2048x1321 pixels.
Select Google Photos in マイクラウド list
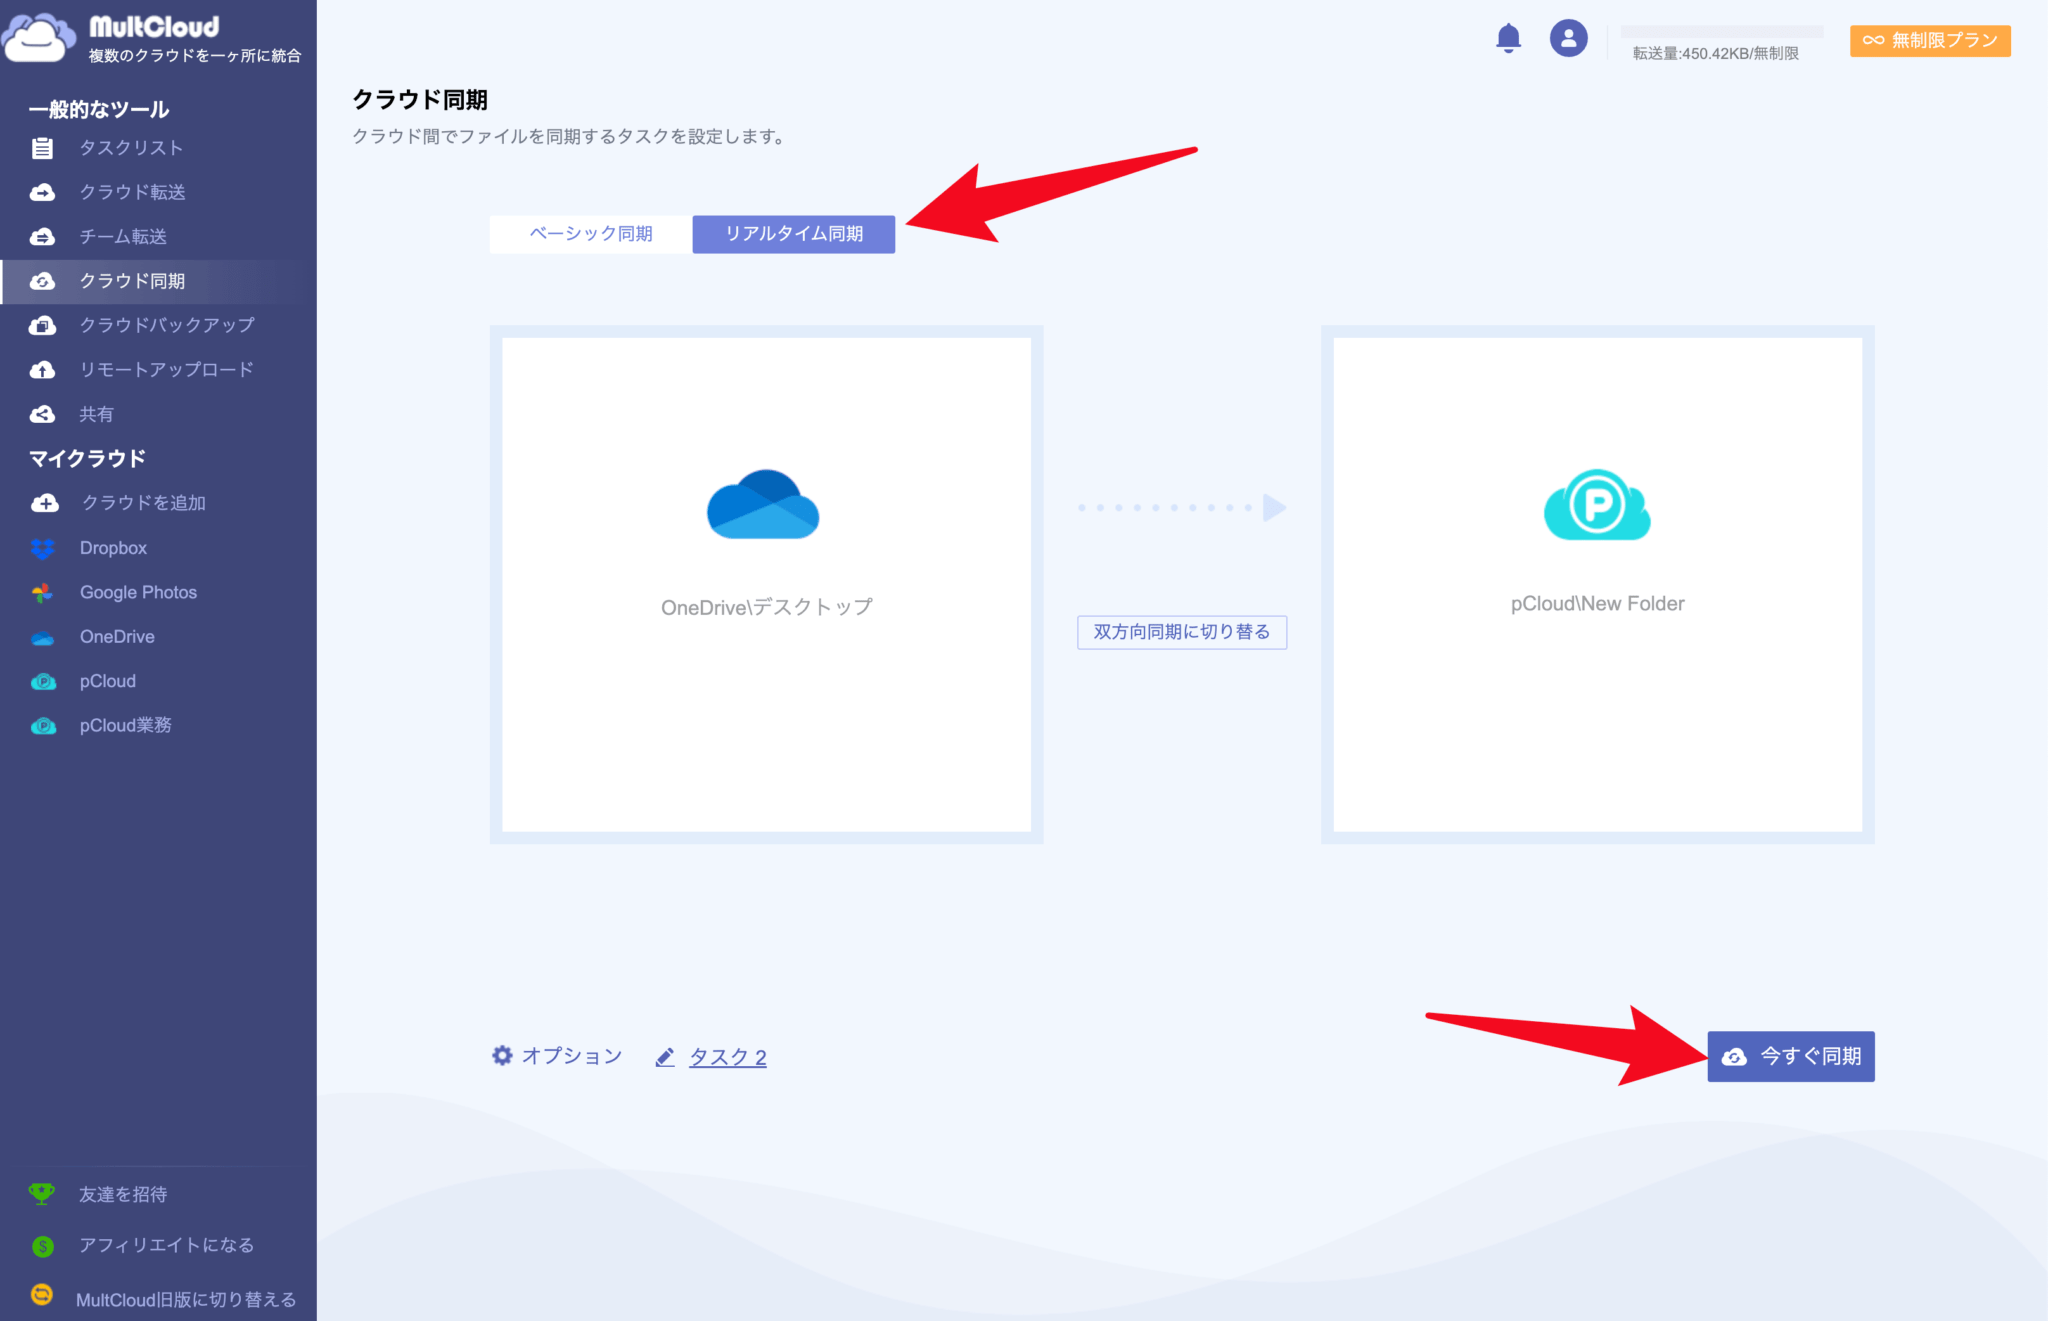138,592
